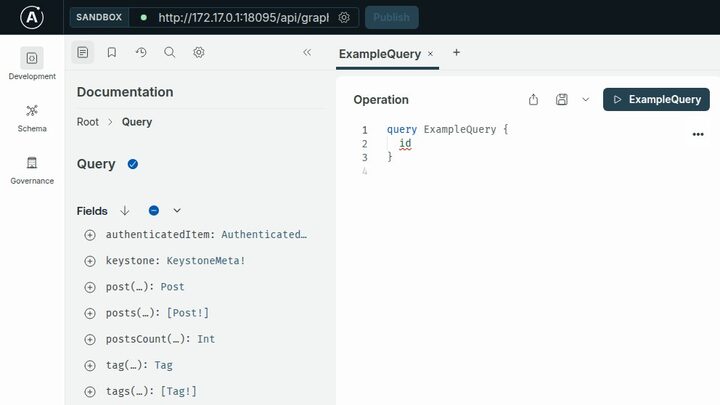
Task: Go to Root in breadcrumb
Action: point(88,122)
